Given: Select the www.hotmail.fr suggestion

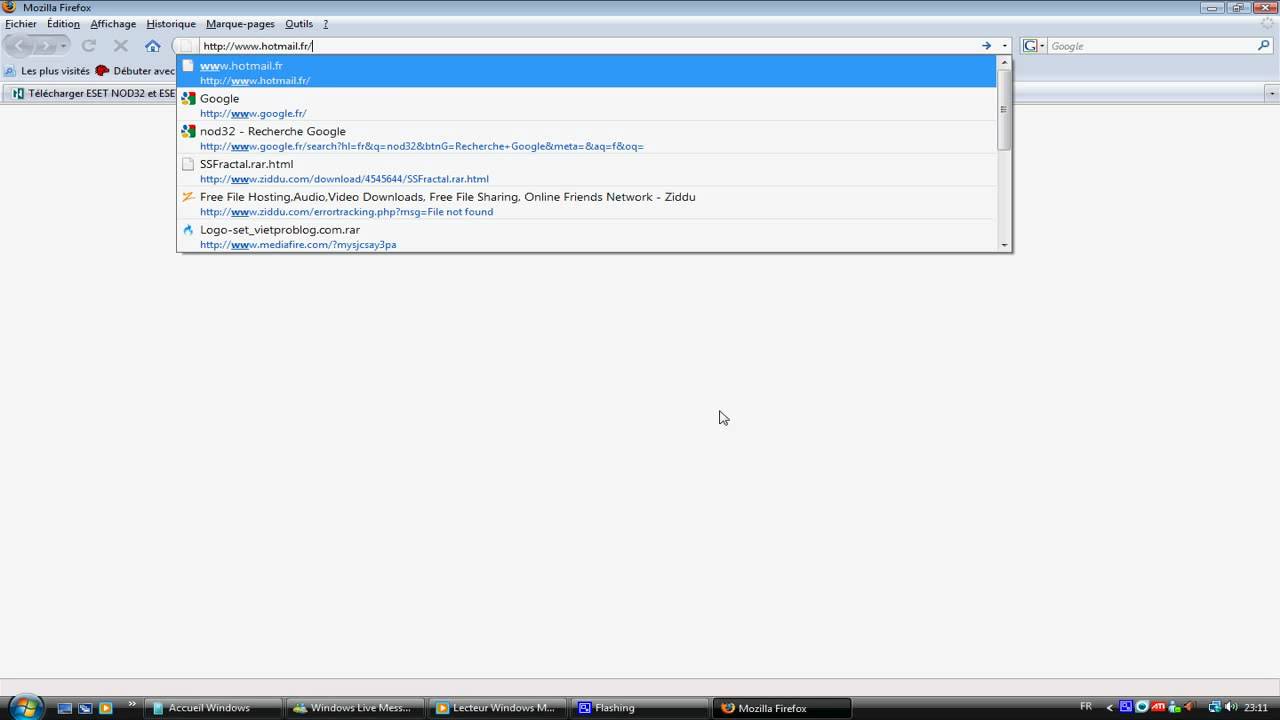Looking at the screenshot, I should 587,72.
